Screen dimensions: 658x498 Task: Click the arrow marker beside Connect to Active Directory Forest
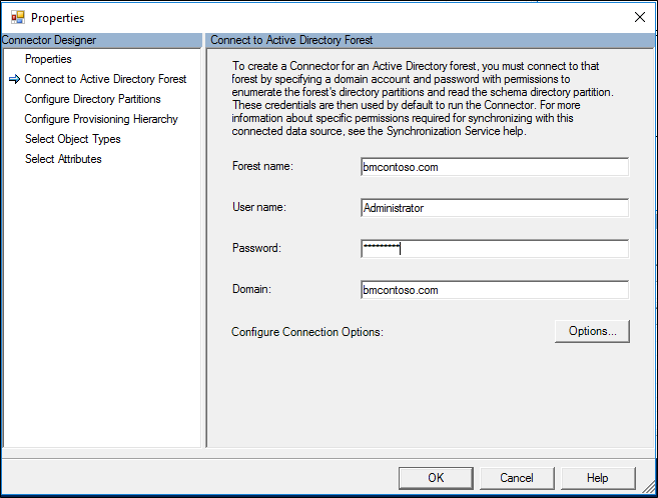coord(14,79)
